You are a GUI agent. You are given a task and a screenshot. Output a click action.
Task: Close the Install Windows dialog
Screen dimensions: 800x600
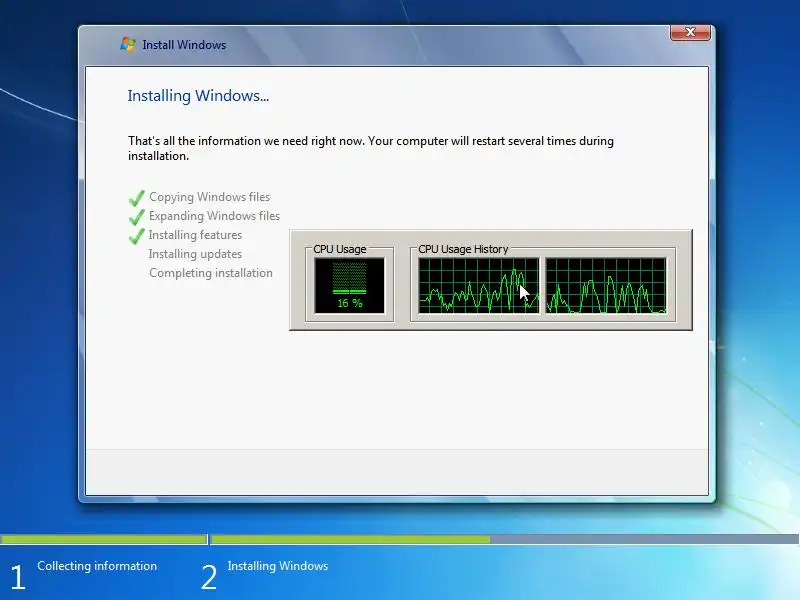coord(690,32)
